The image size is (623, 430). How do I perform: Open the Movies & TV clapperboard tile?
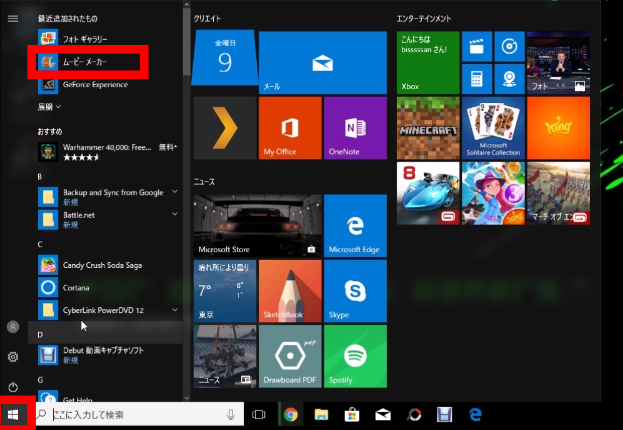(x=477, y=46)
